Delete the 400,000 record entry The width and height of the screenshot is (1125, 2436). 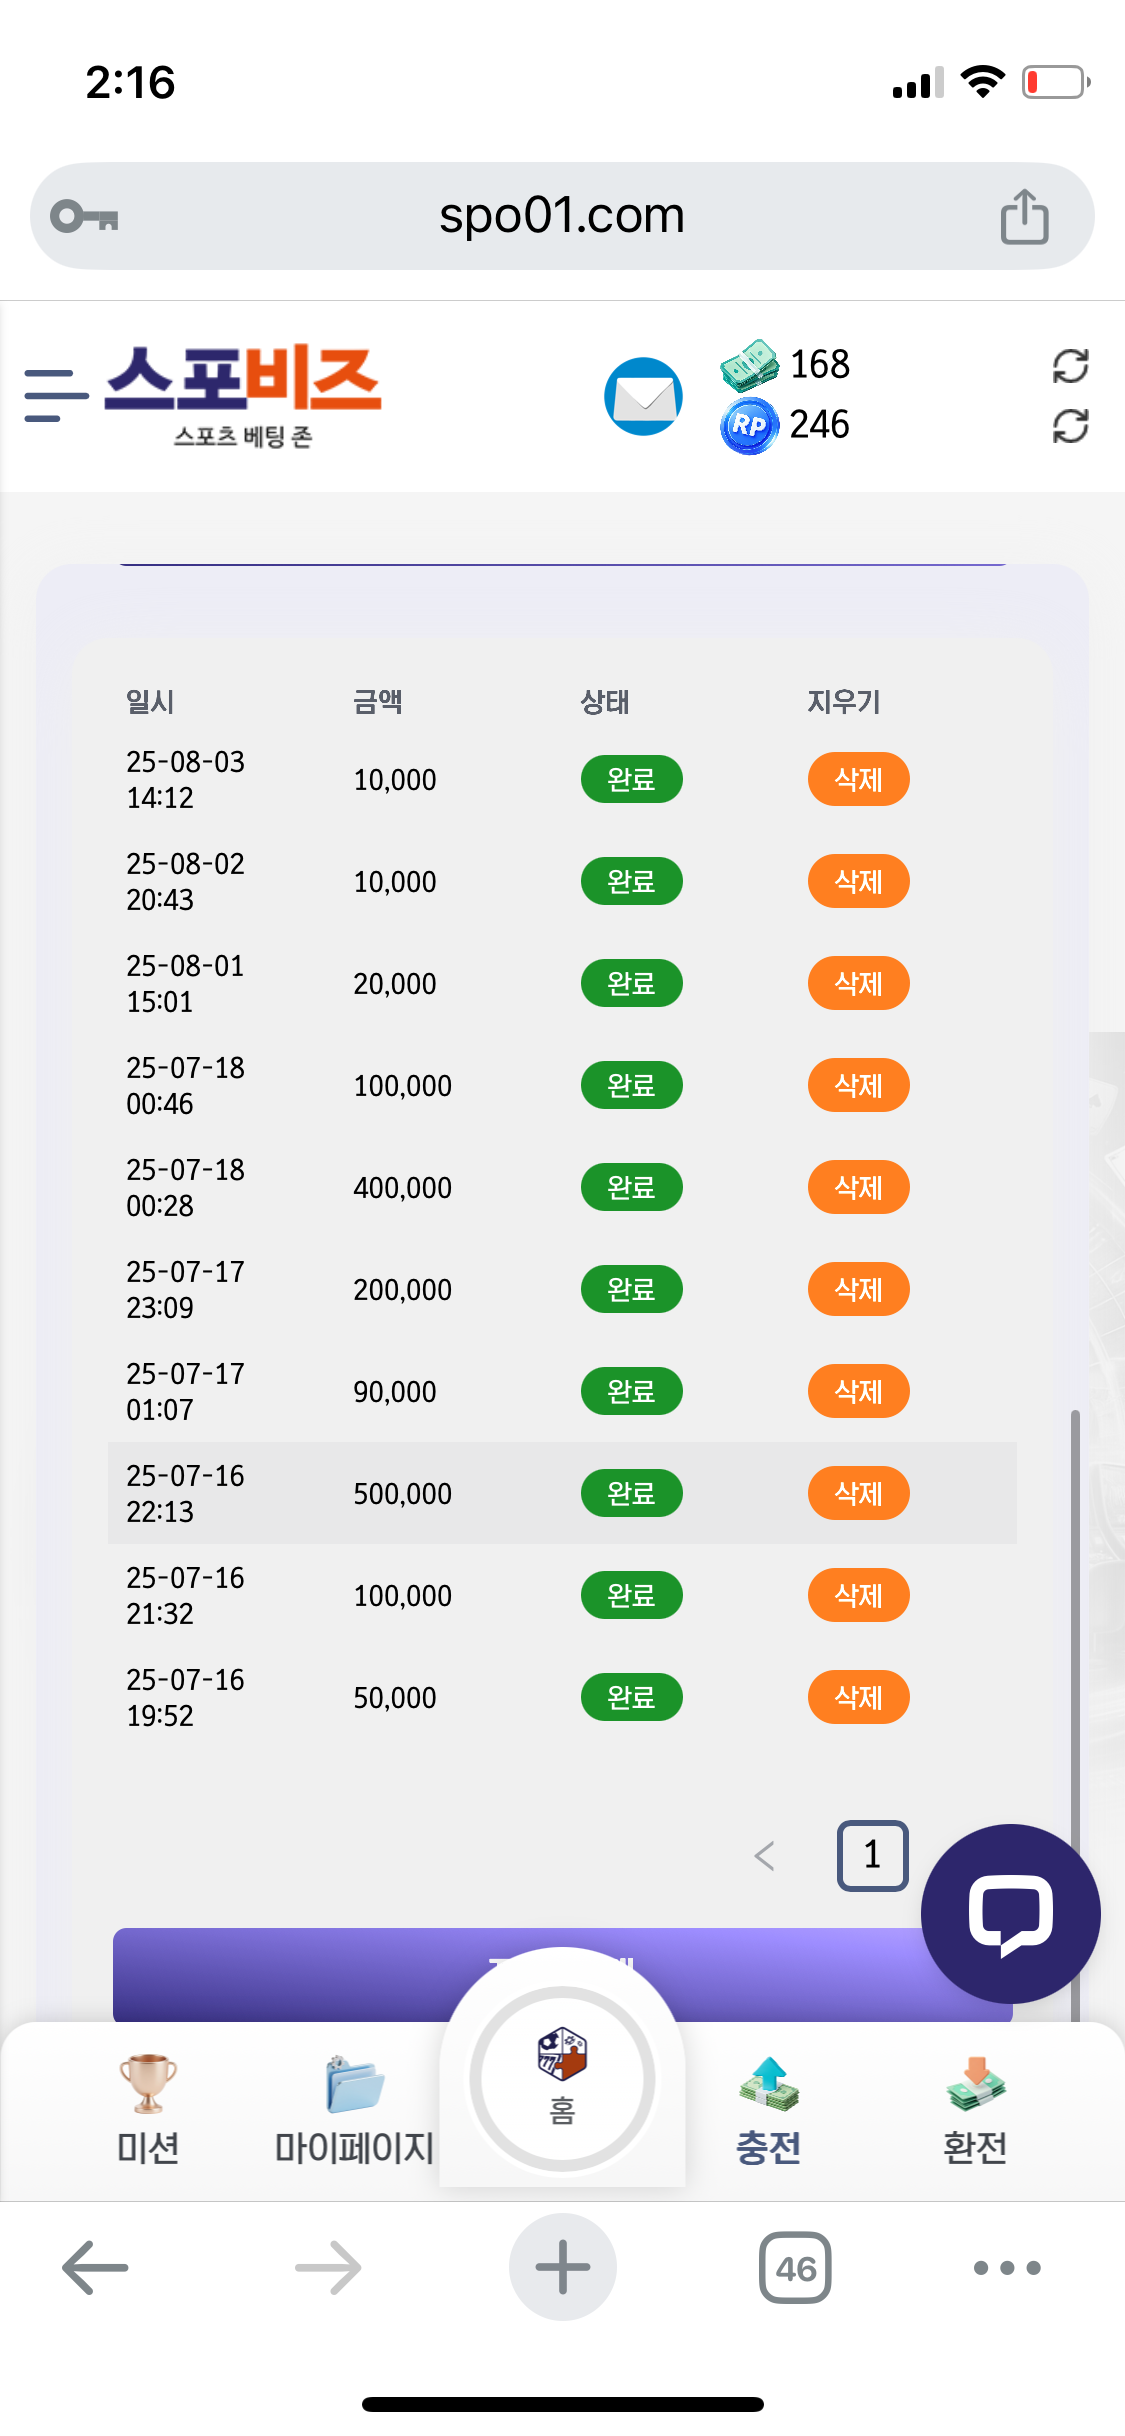pos(858,1187)
